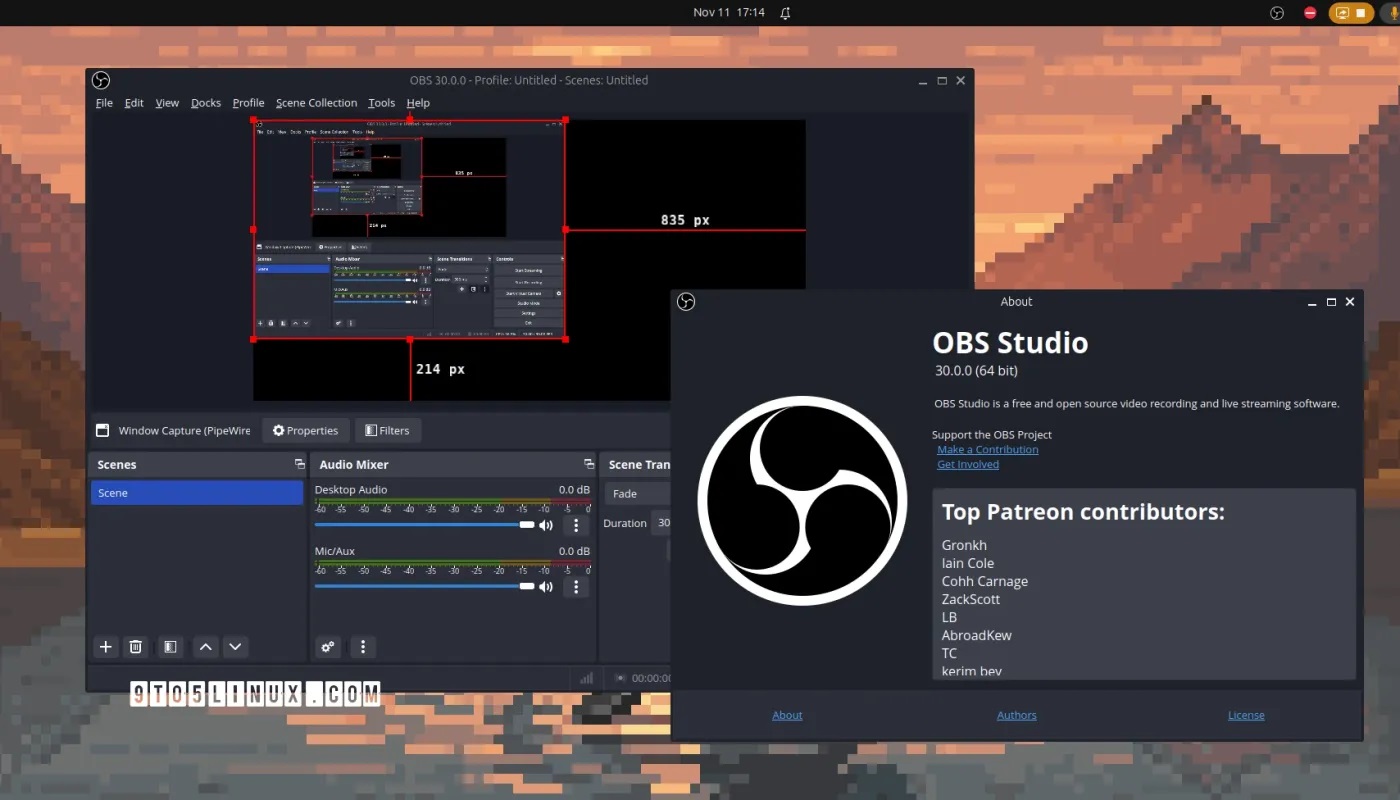Open the Edit menu
1400x800 pixels.
134,103
